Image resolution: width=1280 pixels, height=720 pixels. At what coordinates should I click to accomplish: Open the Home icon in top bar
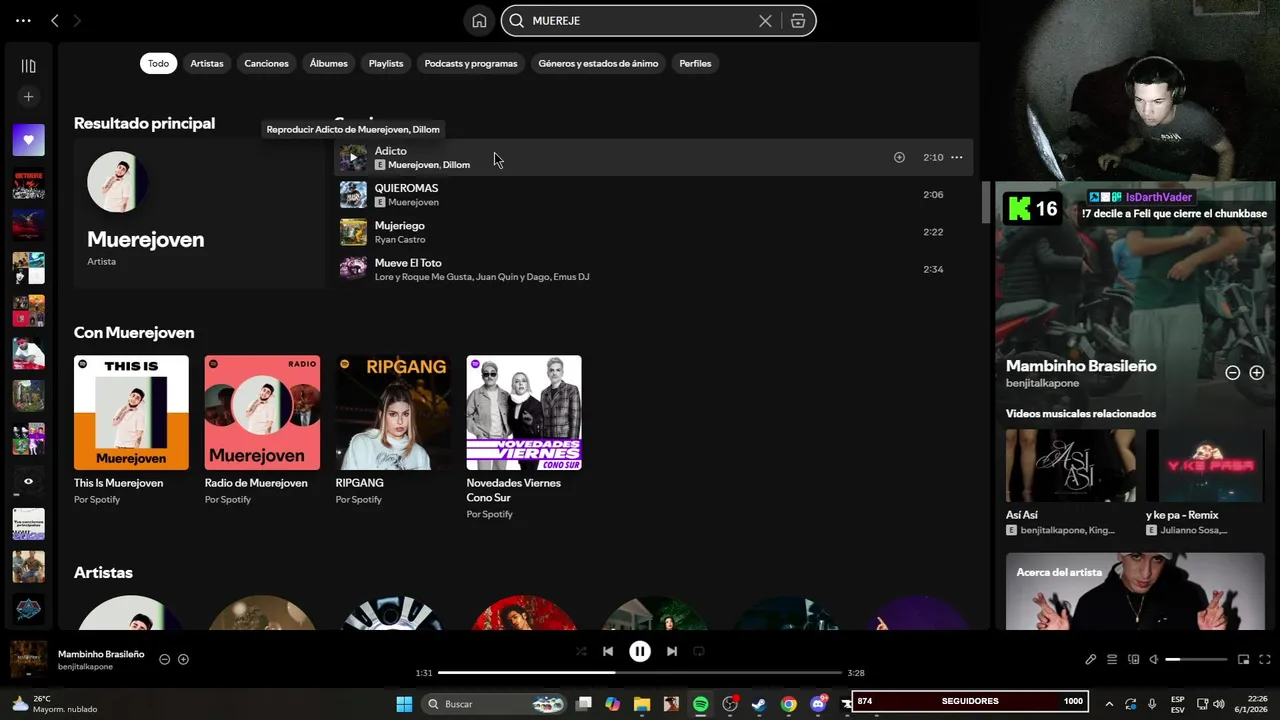point(479,20)
